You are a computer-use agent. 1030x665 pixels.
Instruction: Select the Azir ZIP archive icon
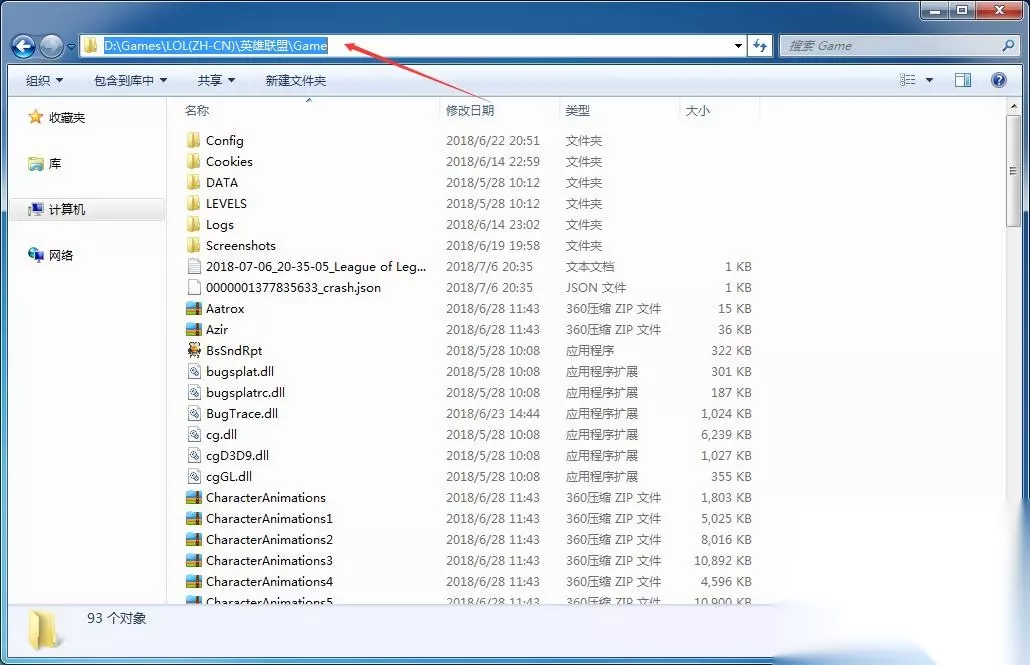(194, 329)
